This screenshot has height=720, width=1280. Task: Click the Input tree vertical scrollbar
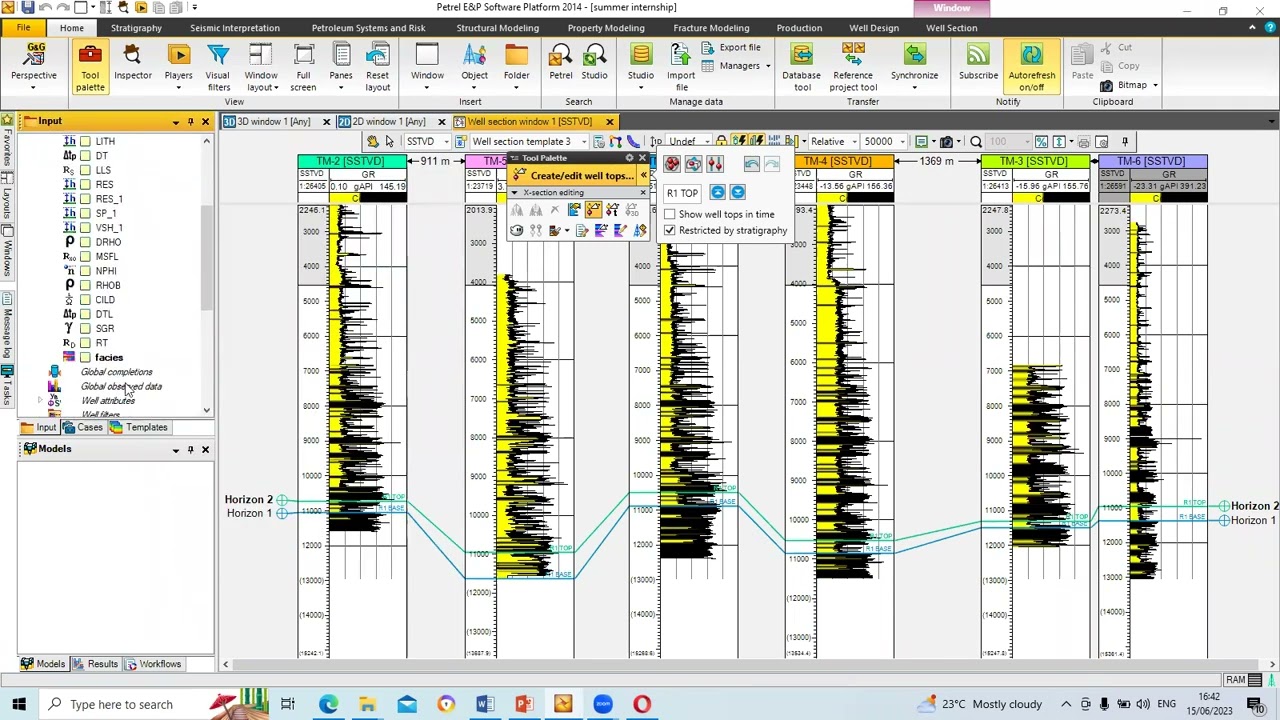207,258
